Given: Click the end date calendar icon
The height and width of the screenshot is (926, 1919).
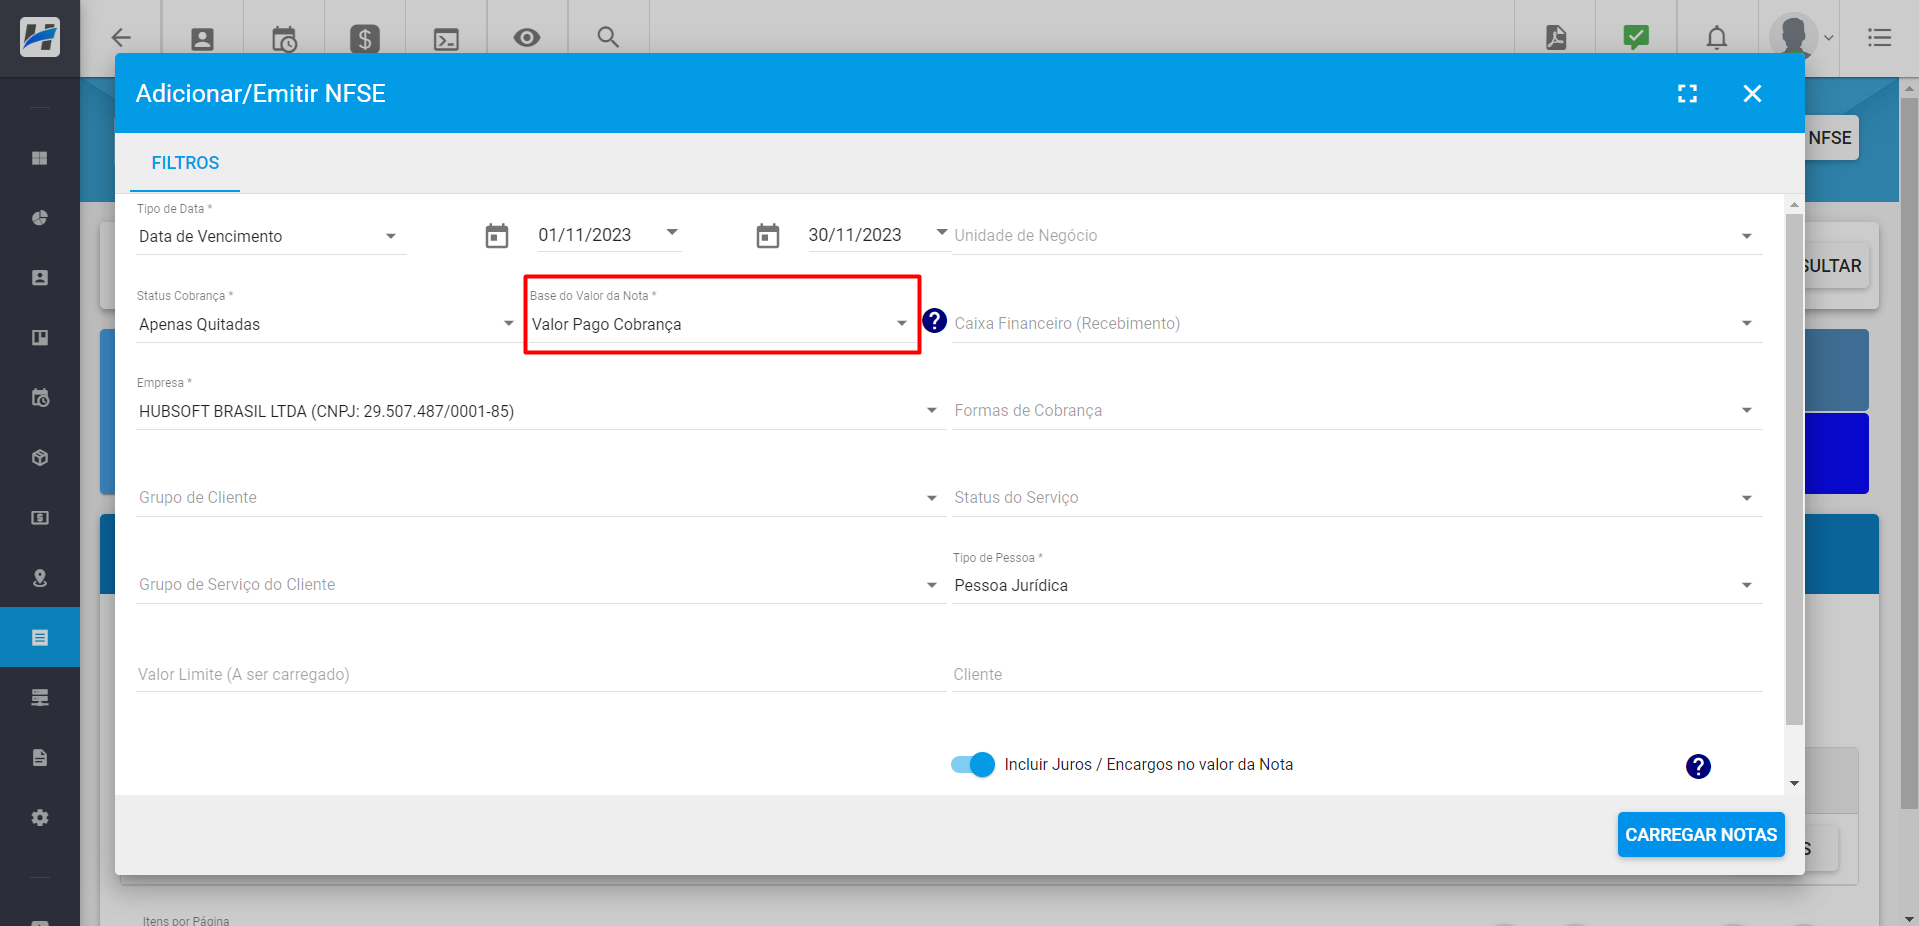Looking at the screenshot, I should (768, 236).
